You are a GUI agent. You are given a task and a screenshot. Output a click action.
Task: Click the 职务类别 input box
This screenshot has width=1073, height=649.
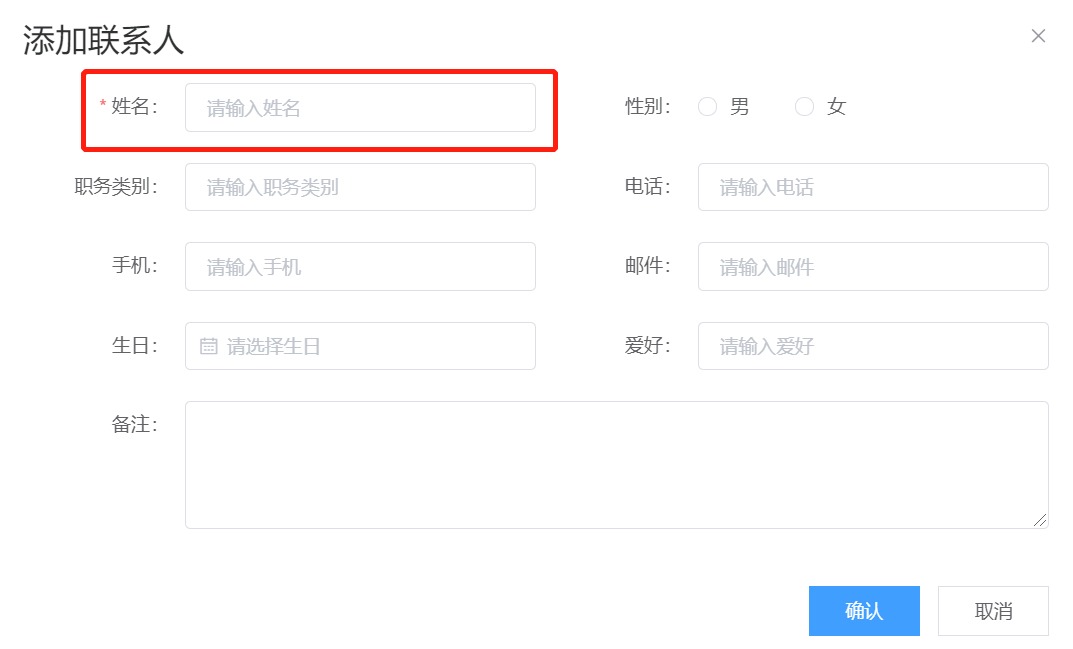[360, 187]
